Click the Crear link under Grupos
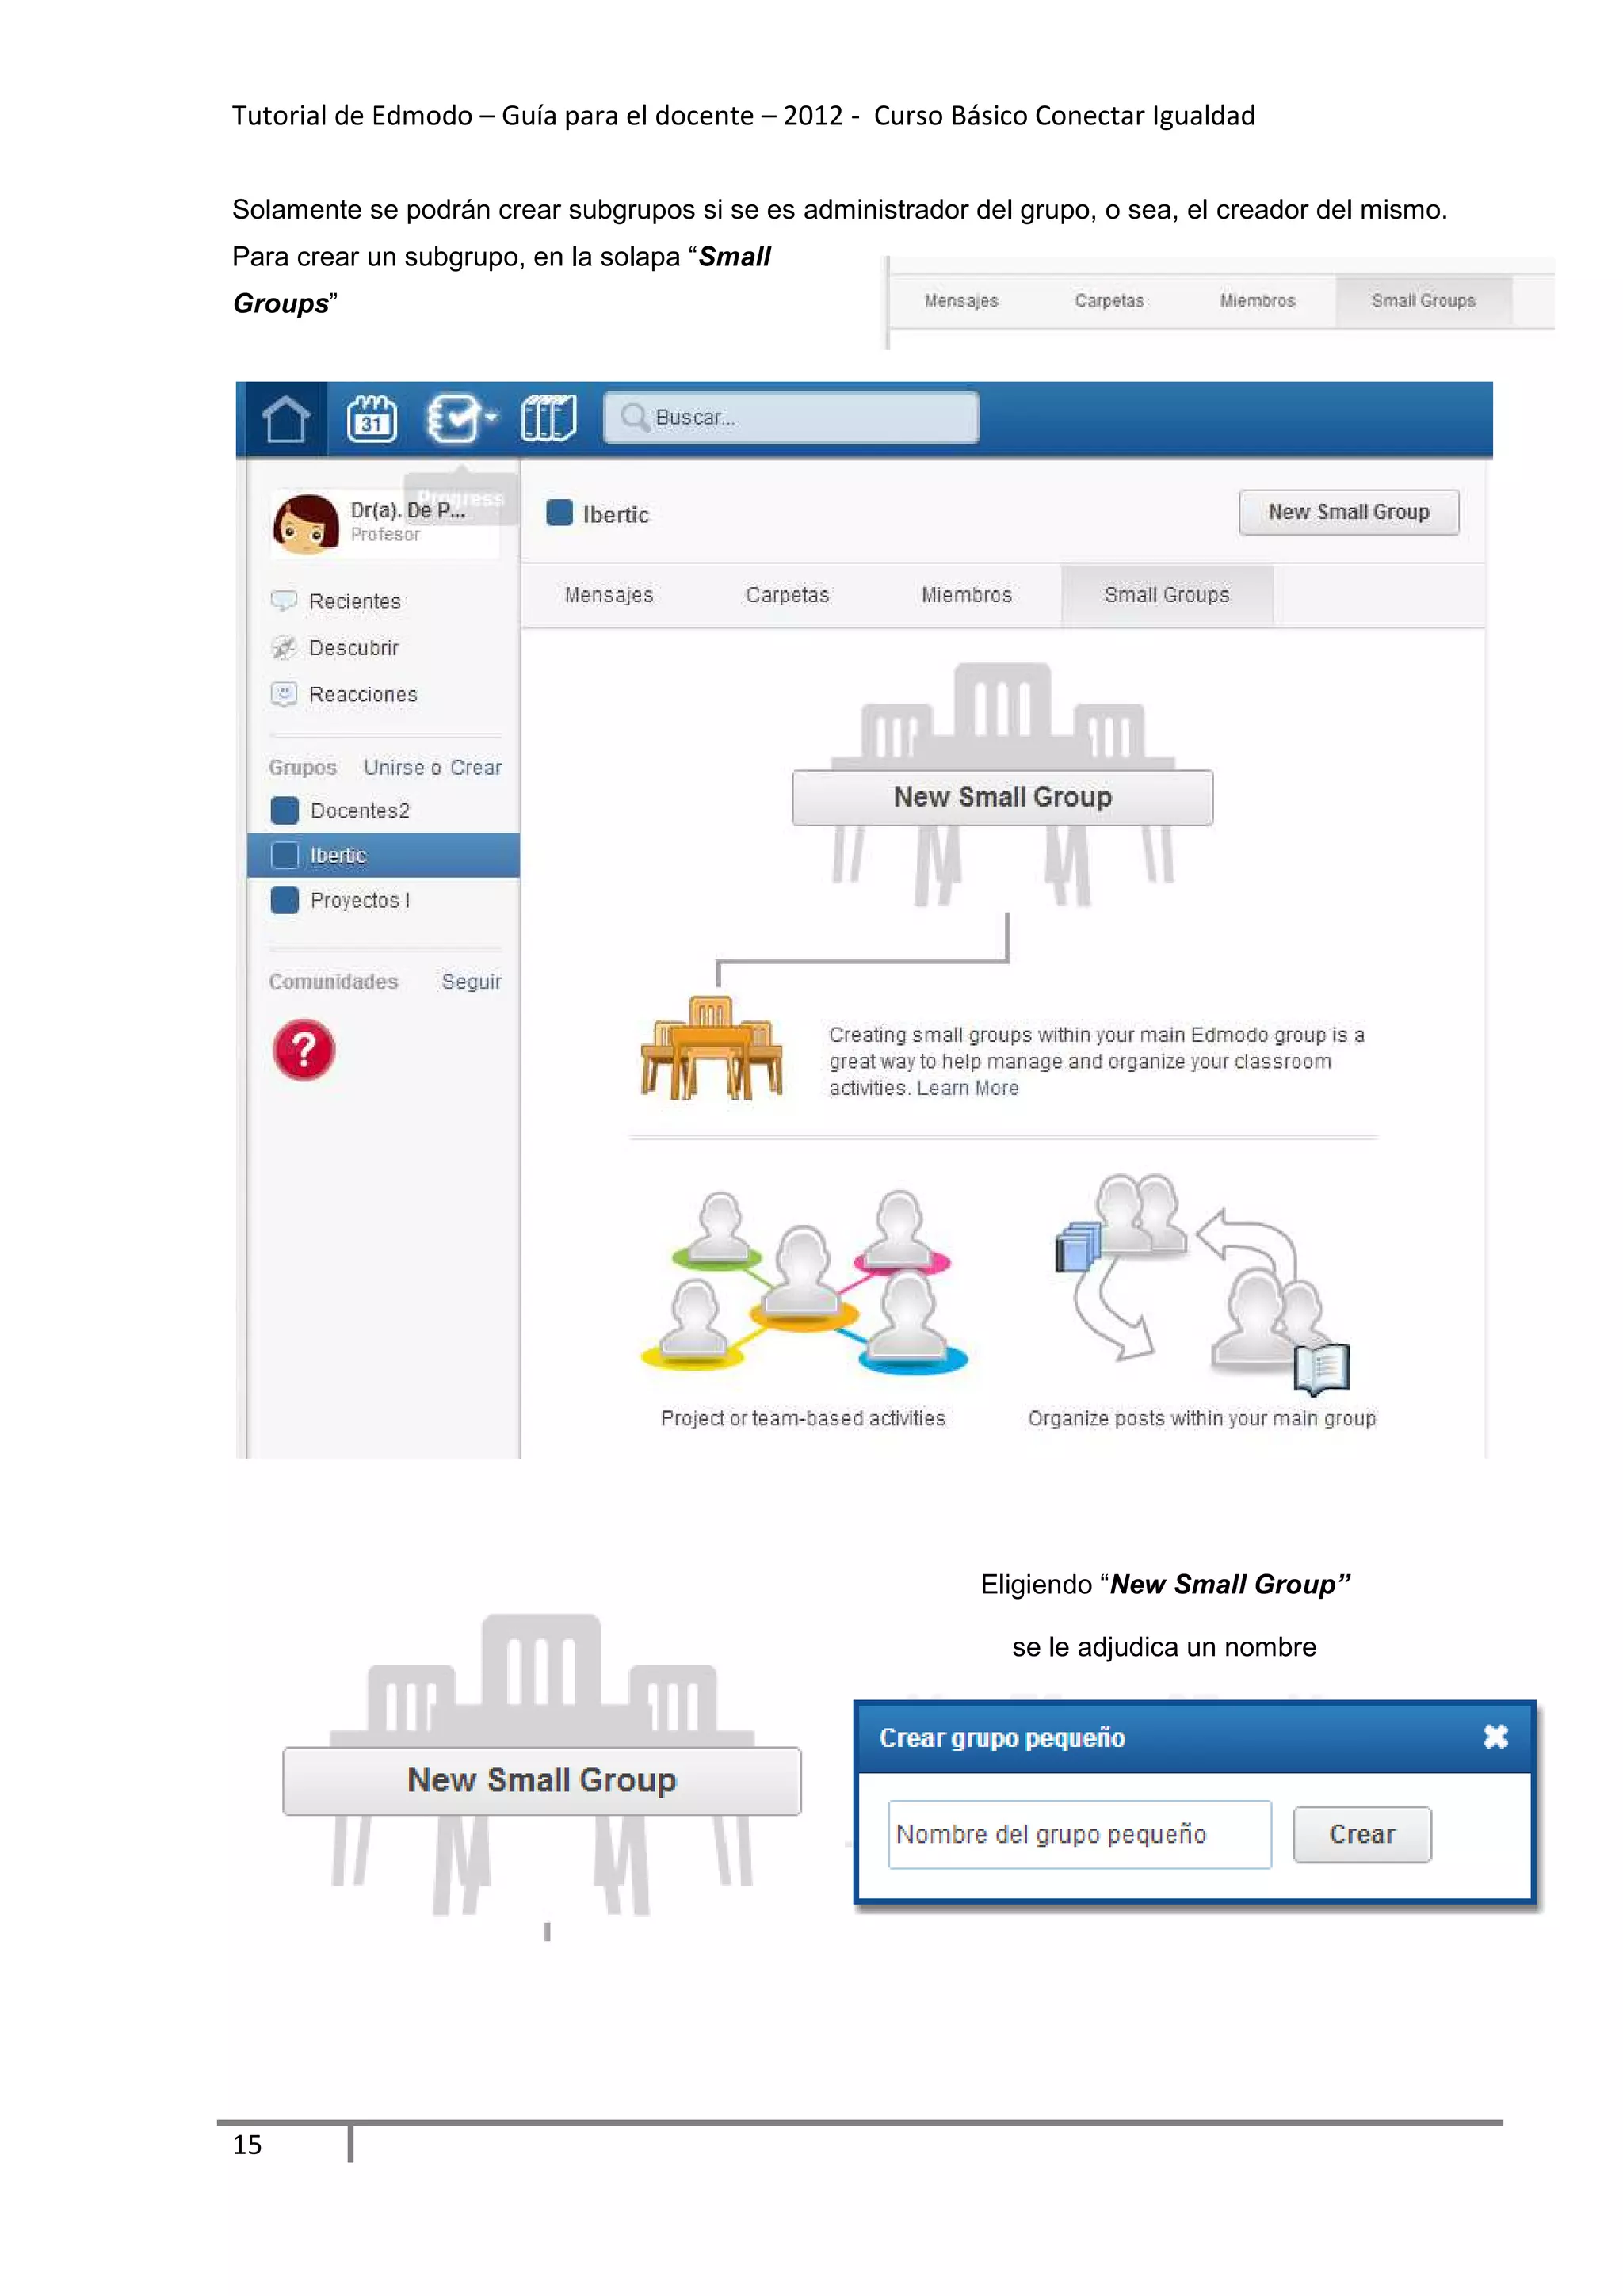The width and height of the screenshot is (1623, 2296). tap(475, 767)
